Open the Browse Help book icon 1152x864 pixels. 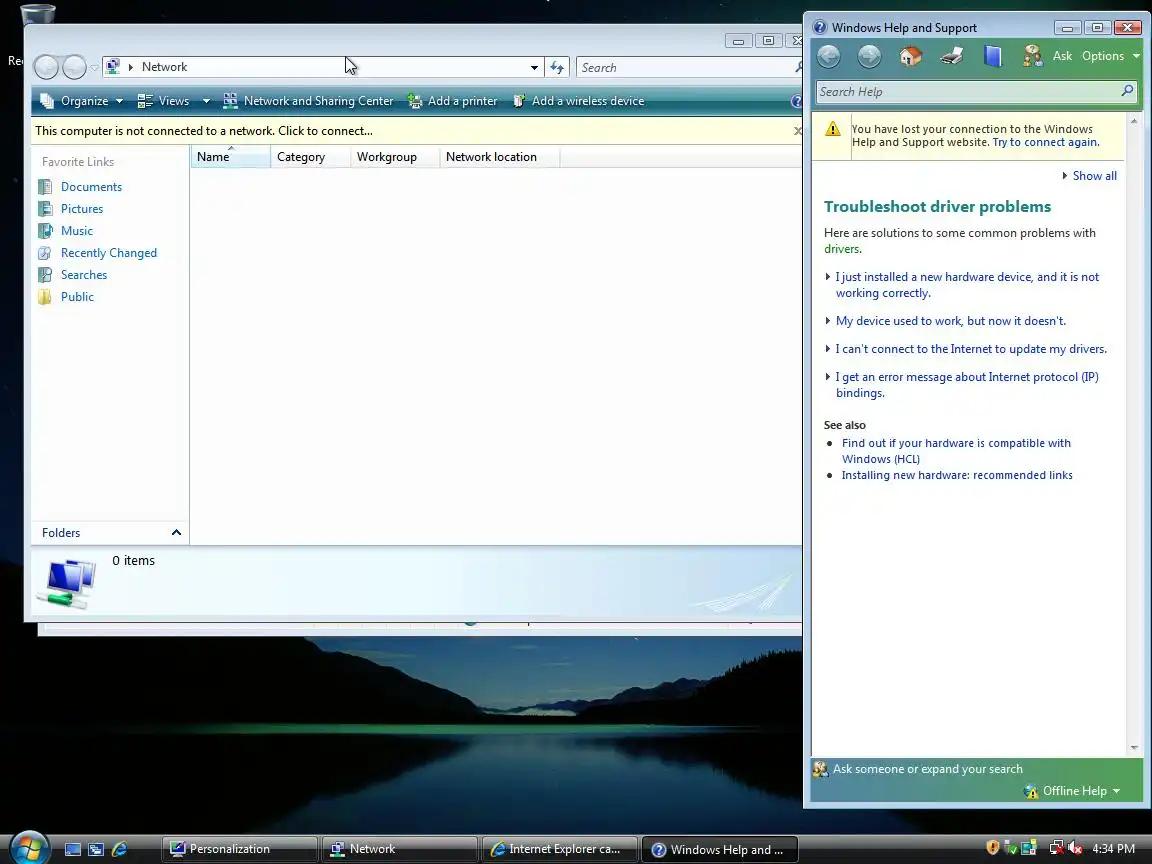pyautogui.click(x=993, y=57)
